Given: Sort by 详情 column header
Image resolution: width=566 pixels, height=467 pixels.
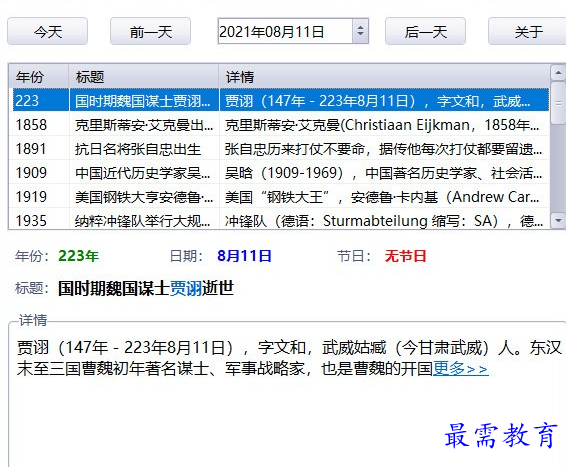Looking at the screenshot, I should (384, 77).
